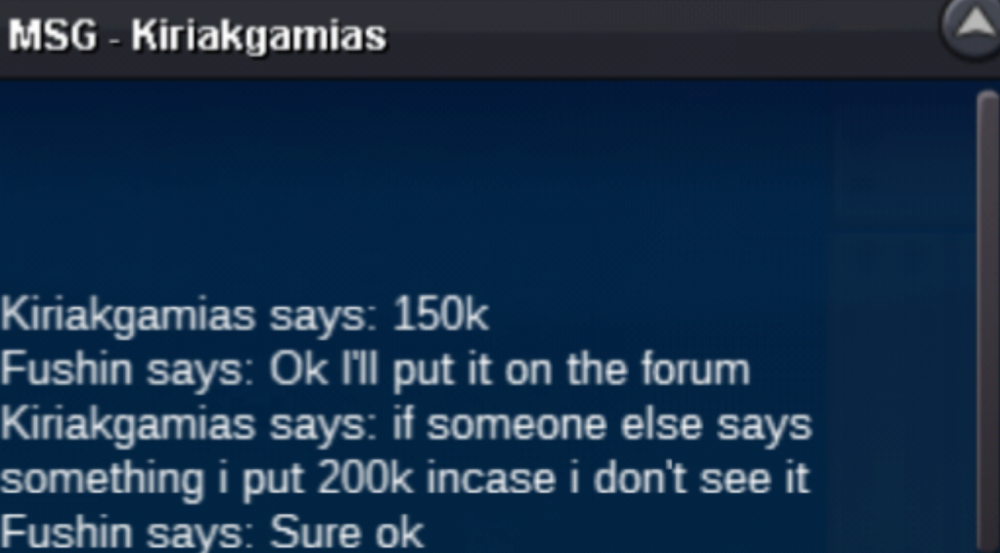Select the "something i put 200k incase" line
The height and width of the screenshot is (553, 1000).
pyautogui.click(x=405, y=479)
